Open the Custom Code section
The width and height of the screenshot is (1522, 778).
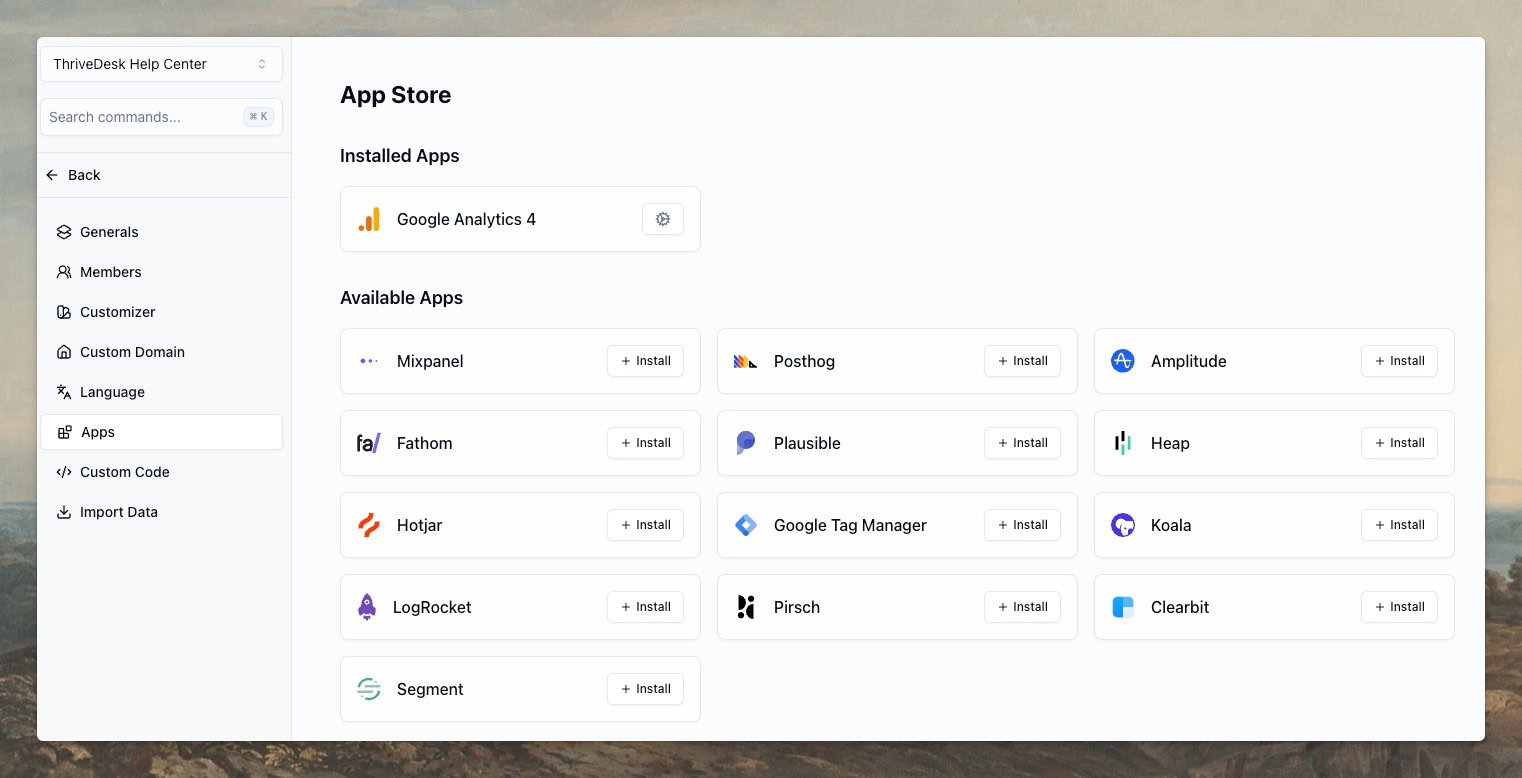point(162,472)
